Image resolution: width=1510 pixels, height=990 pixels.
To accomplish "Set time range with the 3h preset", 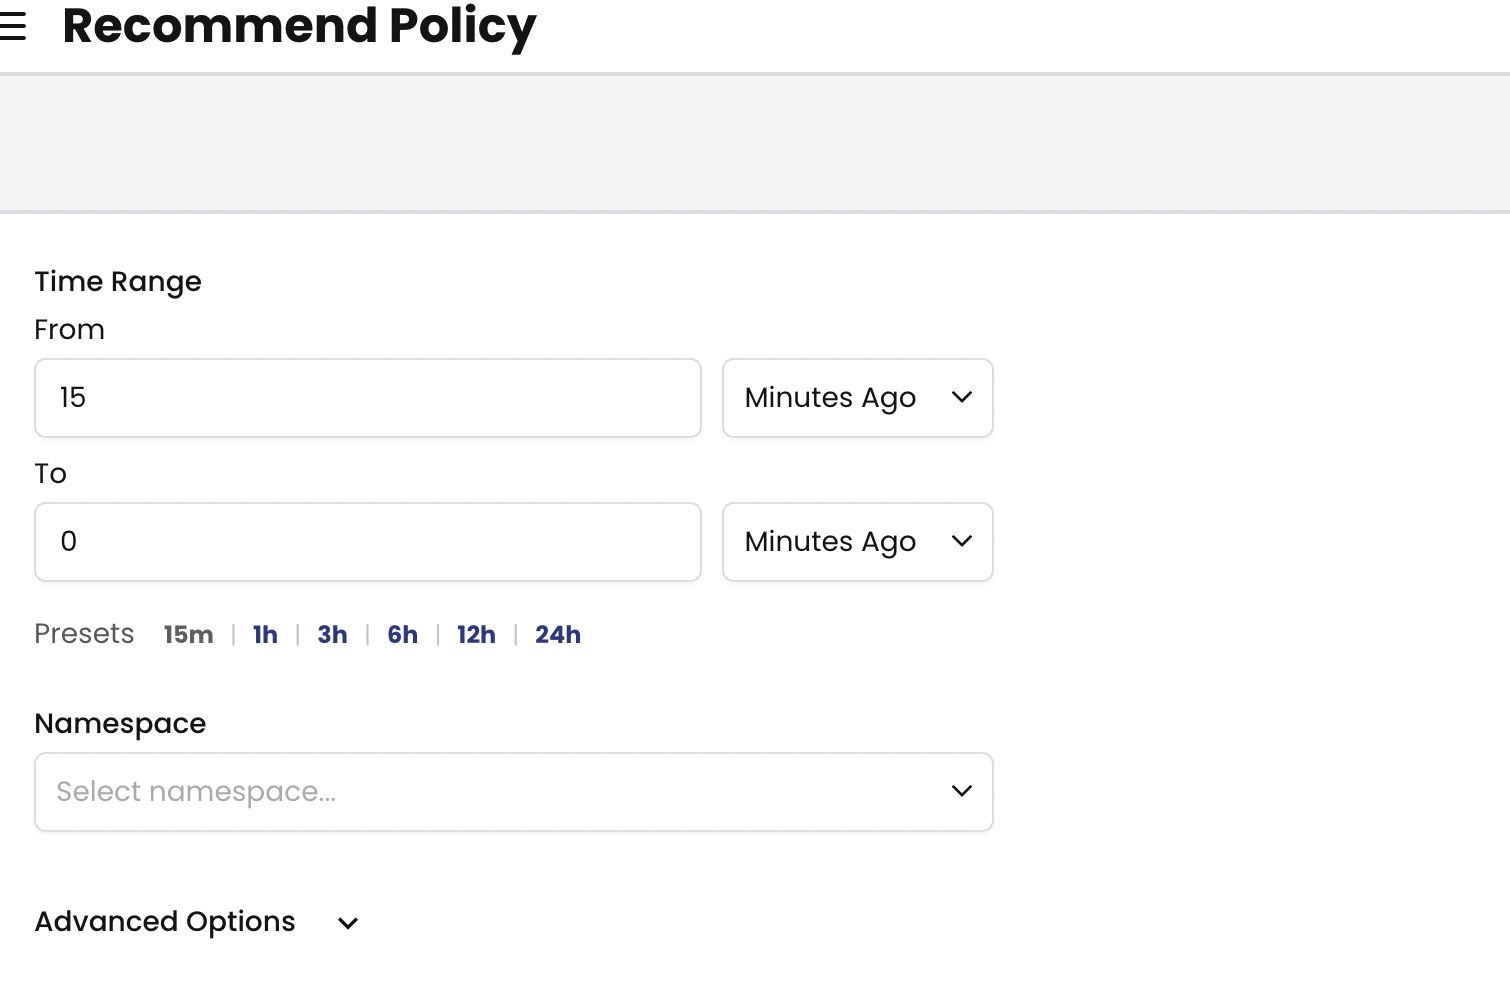I will [332, 635].
